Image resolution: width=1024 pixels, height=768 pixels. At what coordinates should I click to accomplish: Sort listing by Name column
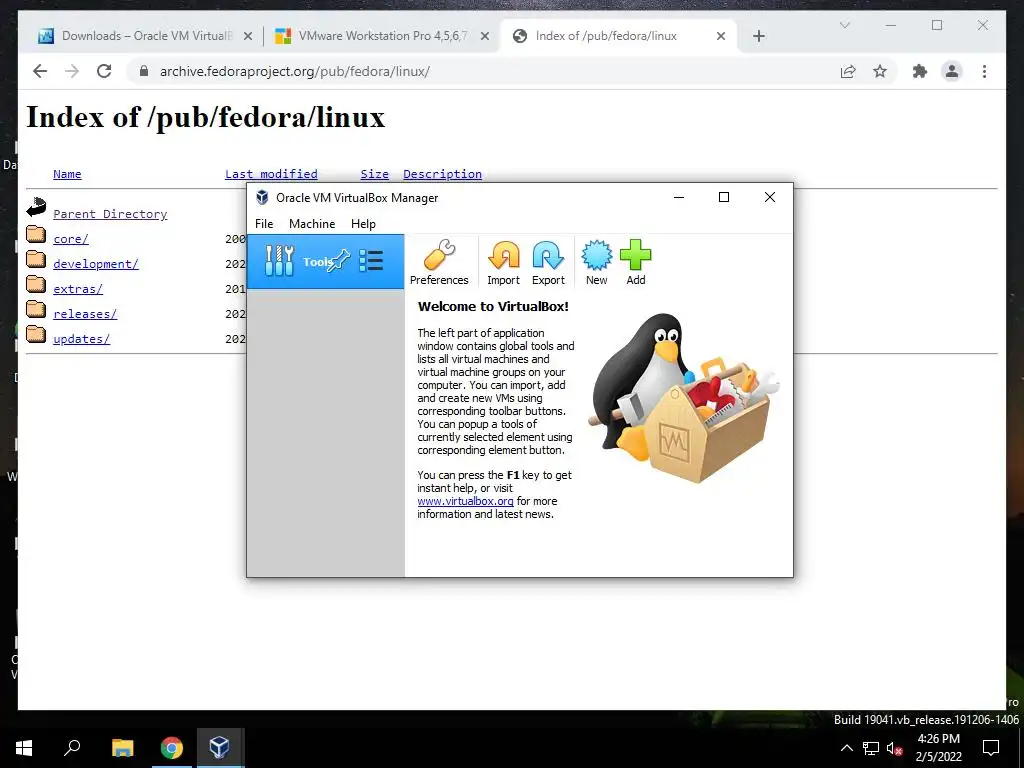pyautogui.click(x=67, y=174)
